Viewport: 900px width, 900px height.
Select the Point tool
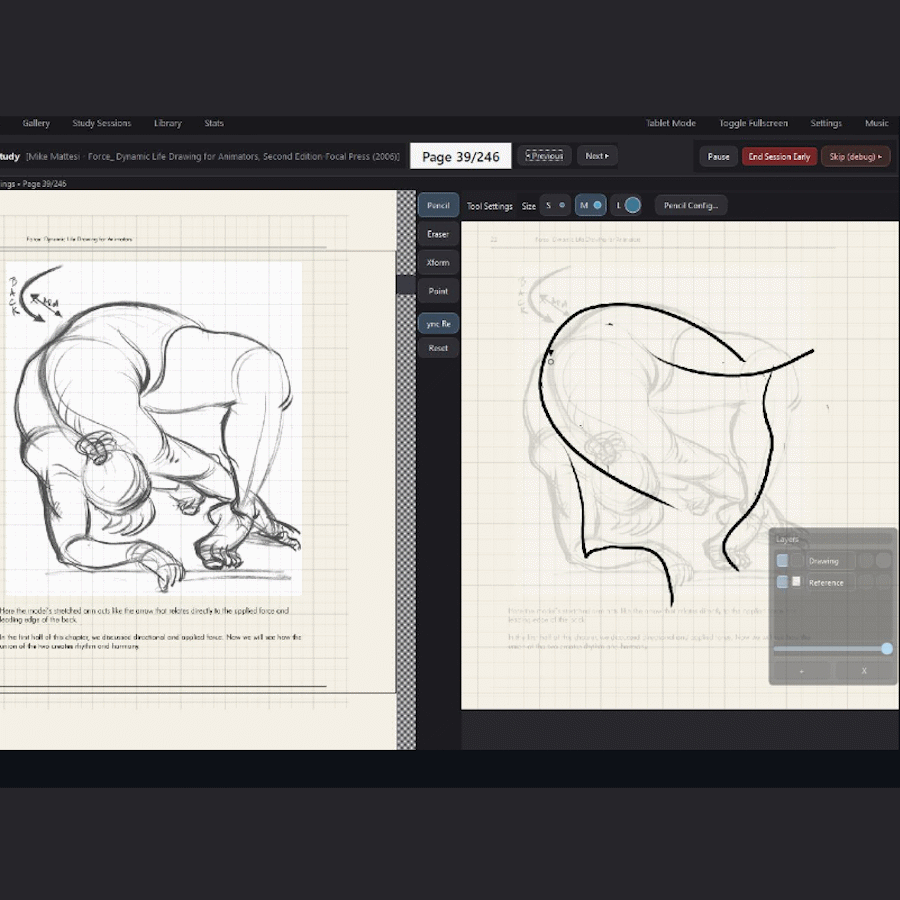[438, 291]
